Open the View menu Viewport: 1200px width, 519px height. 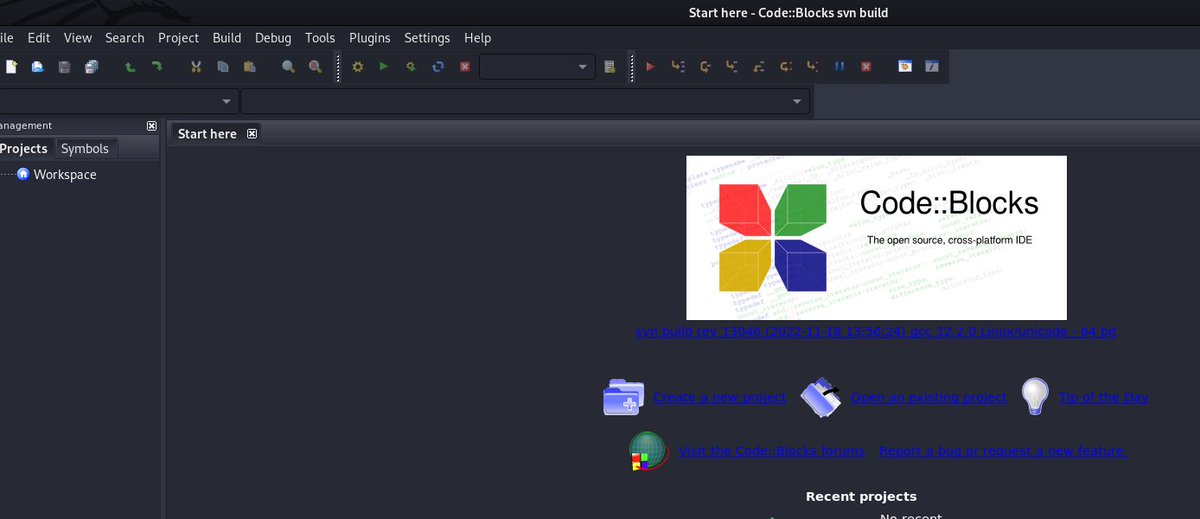pyautogui.click(x=78, y=38)
